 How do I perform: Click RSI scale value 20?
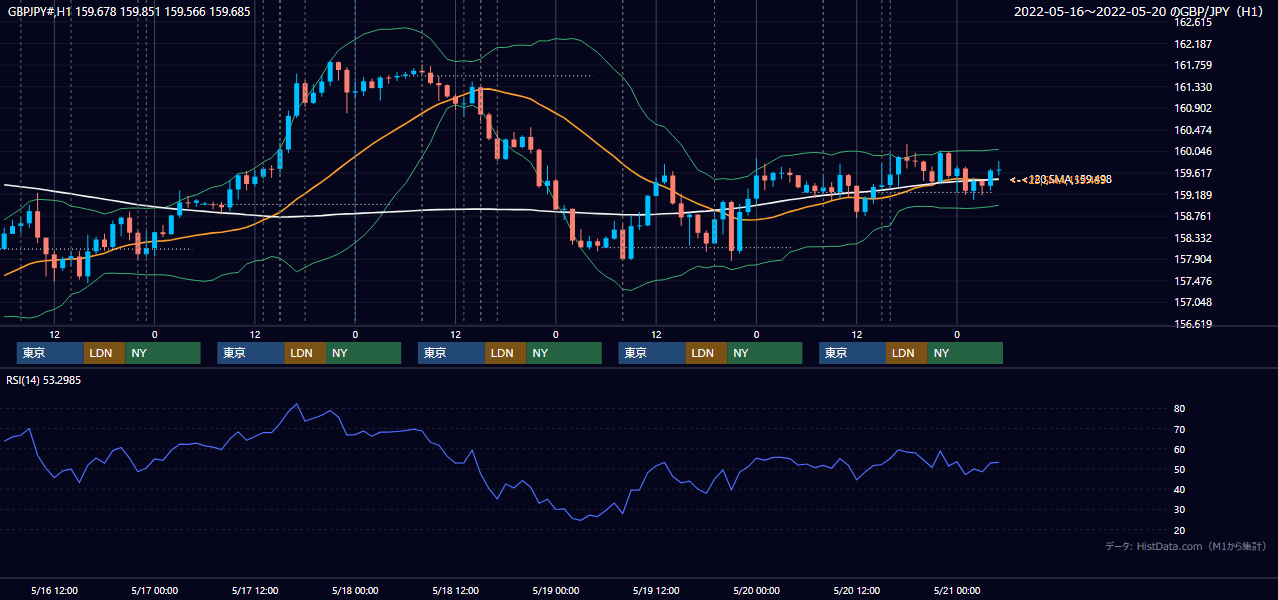(1179, 530)
